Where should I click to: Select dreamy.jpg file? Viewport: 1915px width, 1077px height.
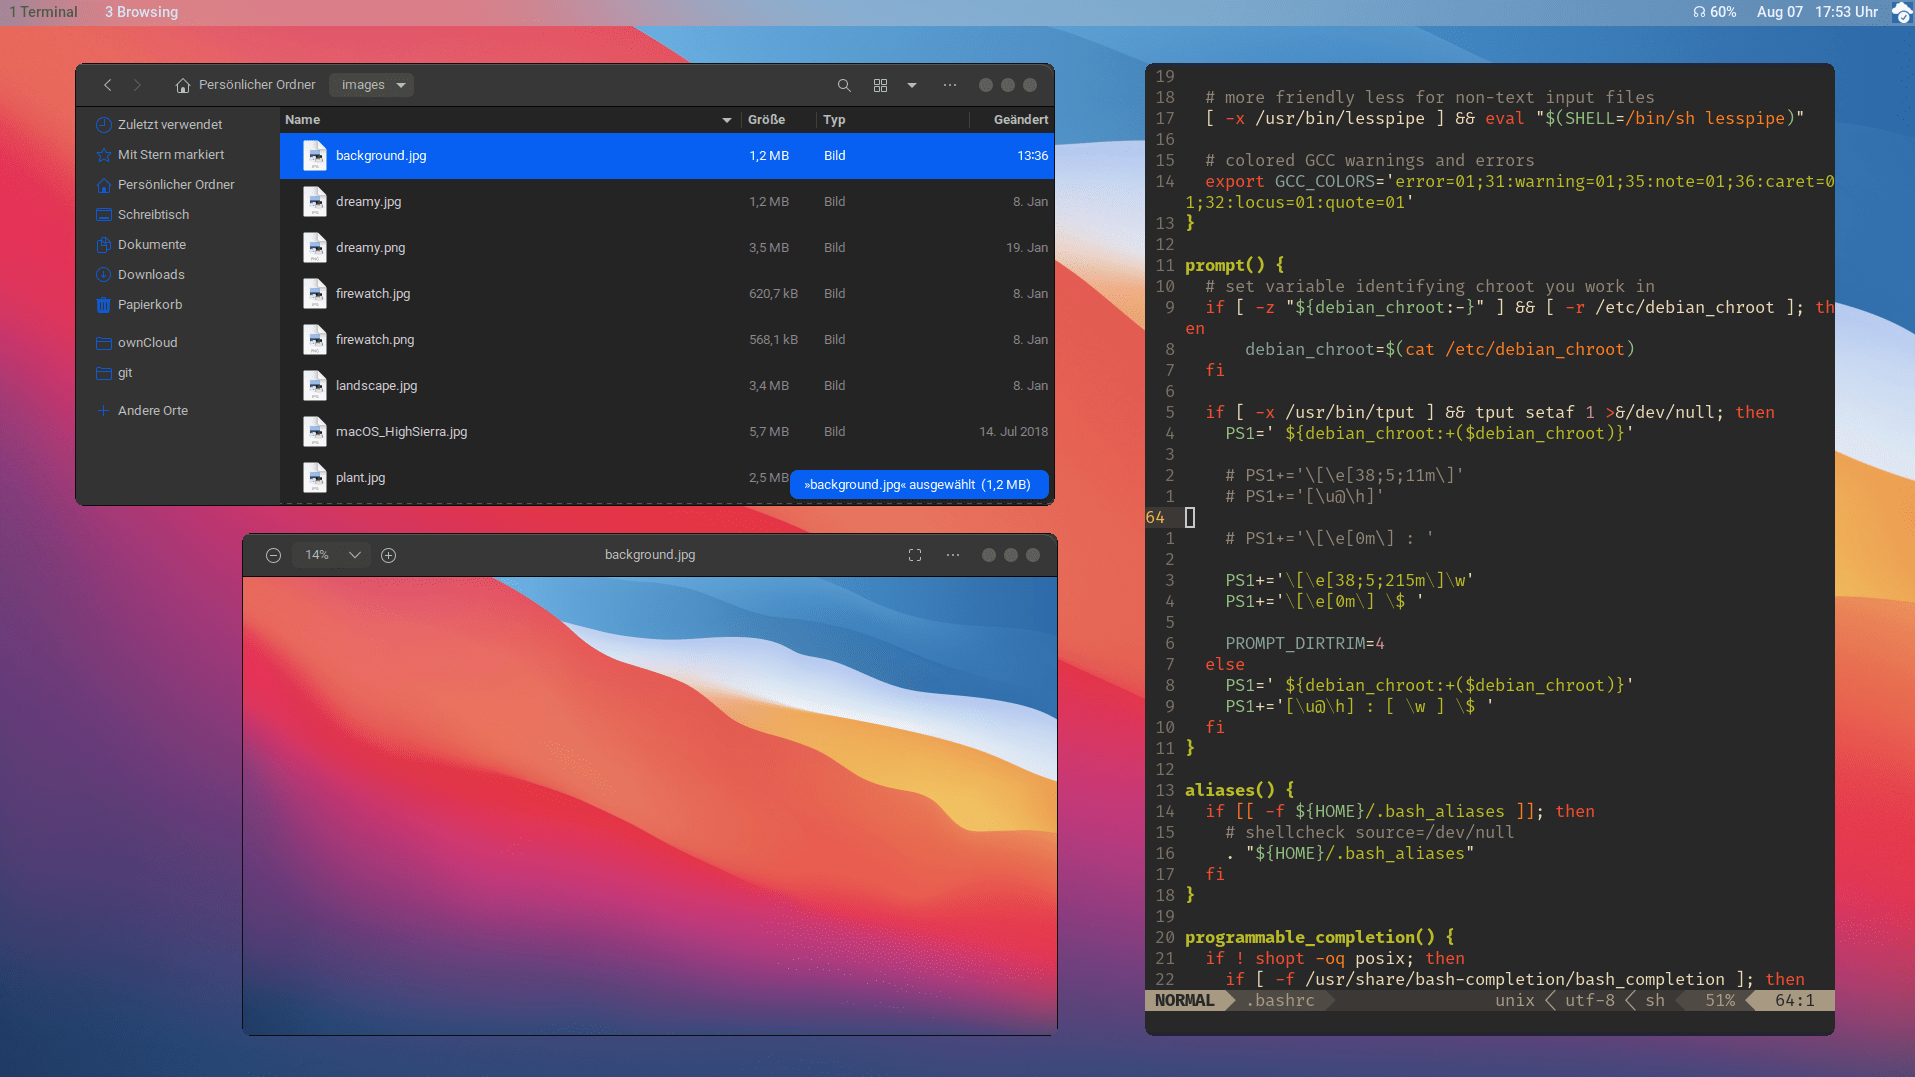point(666,202)
